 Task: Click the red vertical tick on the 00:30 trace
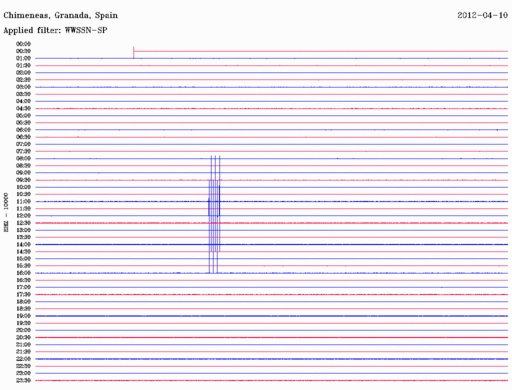134,53
